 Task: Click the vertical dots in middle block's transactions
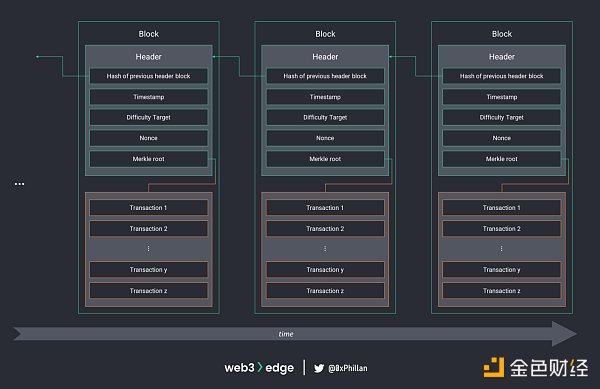point(325,249)
